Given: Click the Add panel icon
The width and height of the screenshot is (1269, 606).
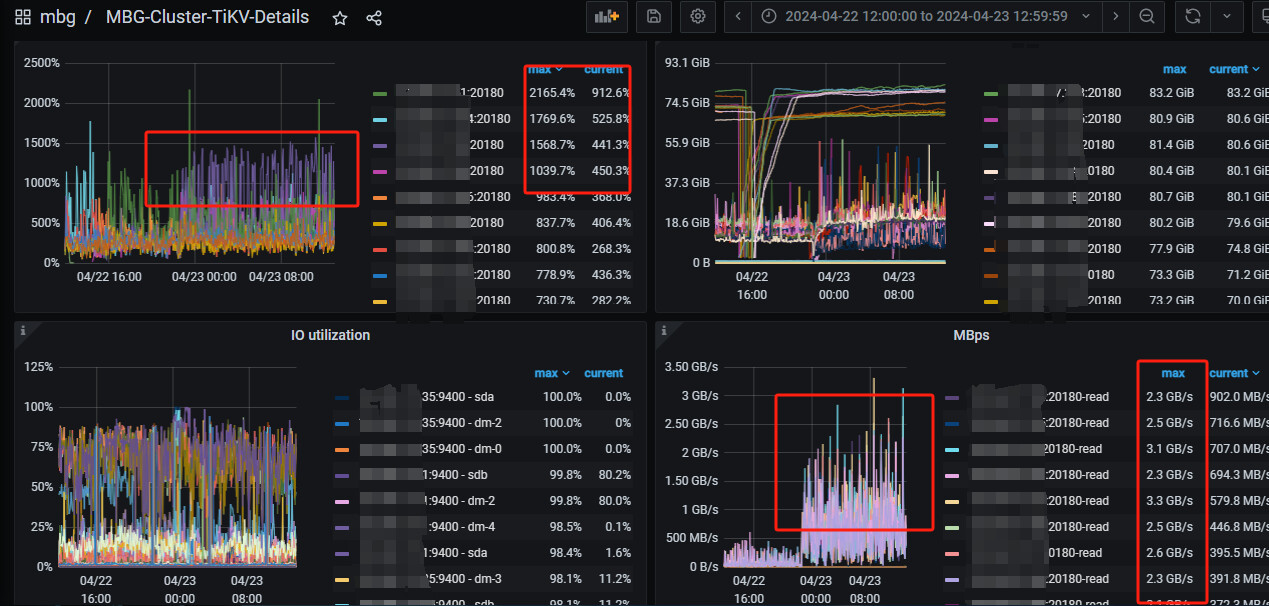Looking at the screenshot, I should pos(606,16).
